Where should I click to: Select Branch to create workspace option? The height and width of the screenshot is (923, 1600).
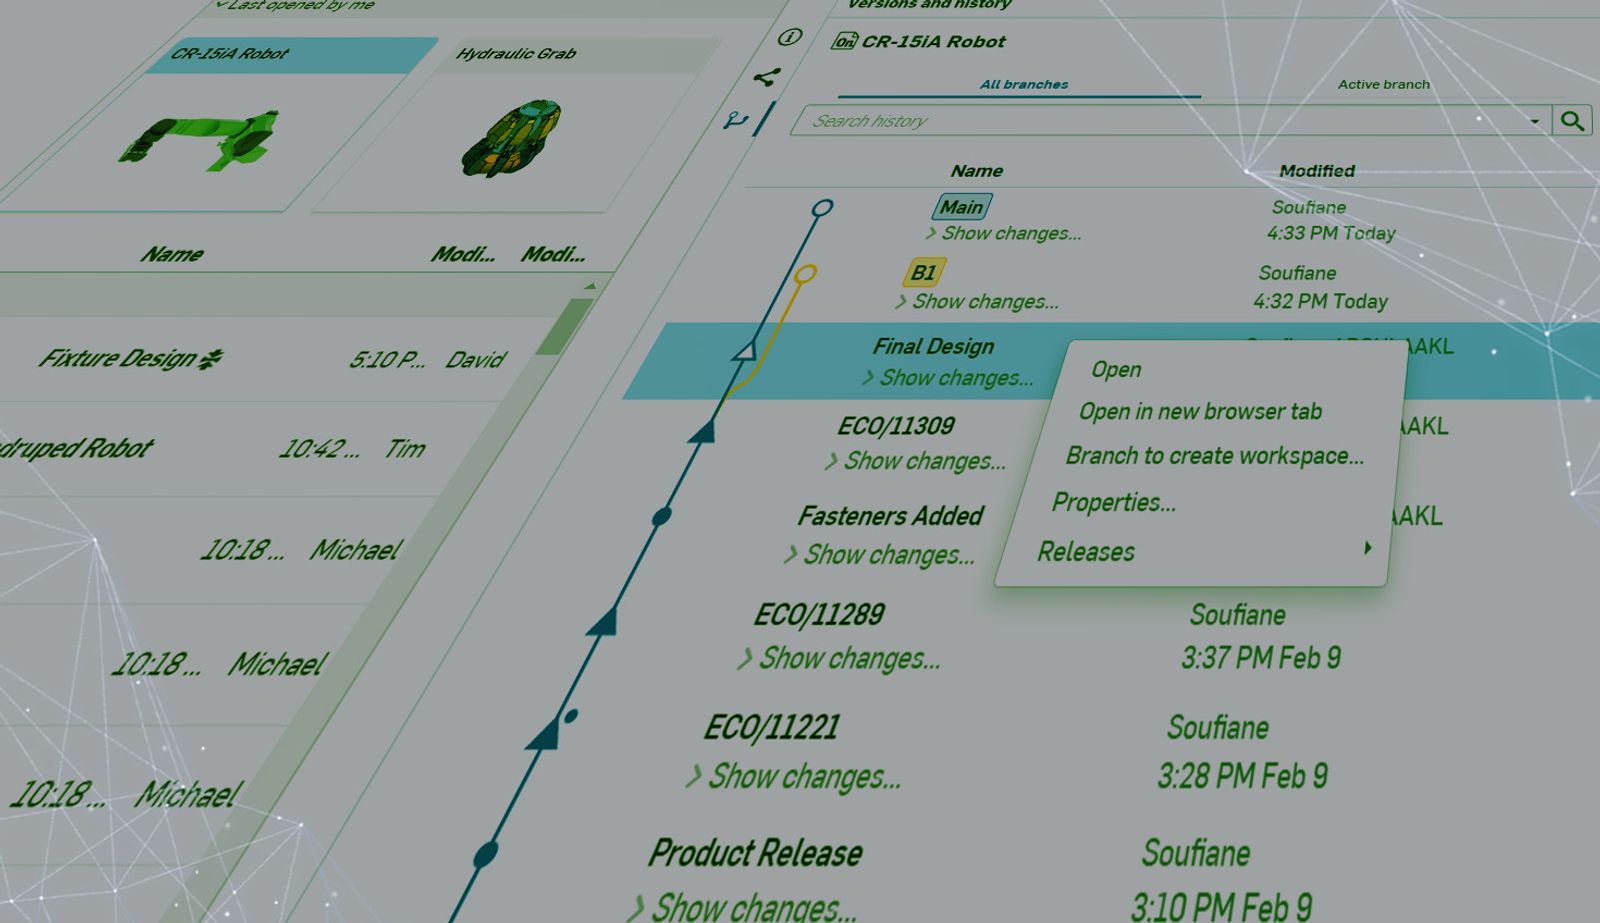pyautogui.click(x=1214, y=456)
